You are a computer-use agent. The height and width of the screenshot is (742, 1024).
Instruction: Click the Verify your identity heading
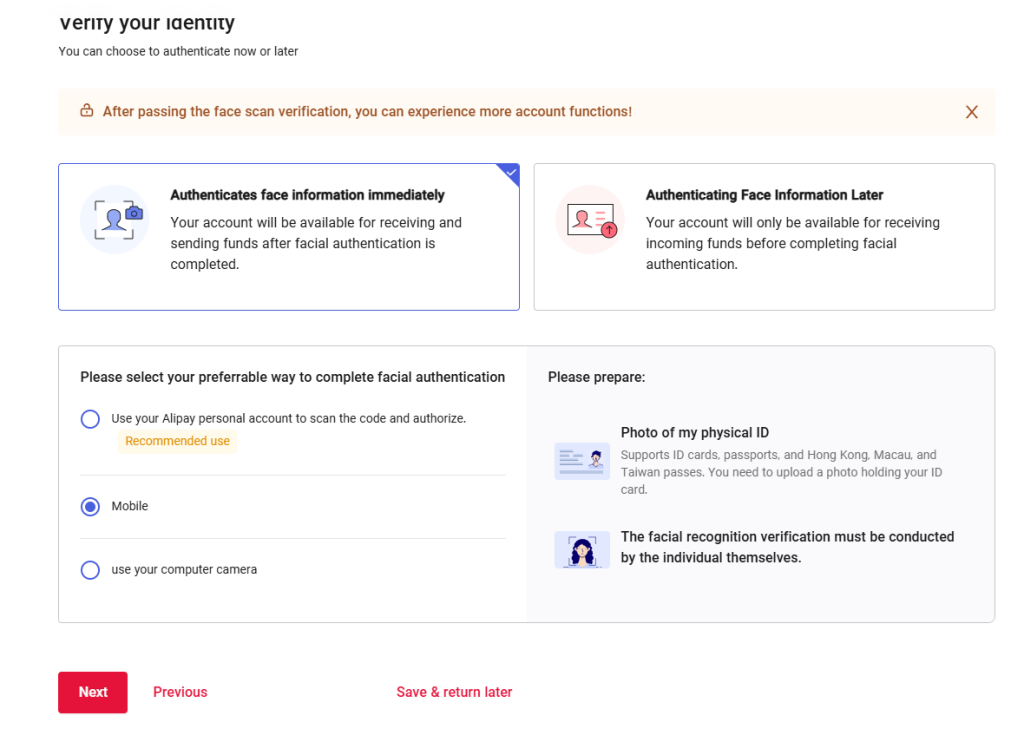(x=147, y=22)
